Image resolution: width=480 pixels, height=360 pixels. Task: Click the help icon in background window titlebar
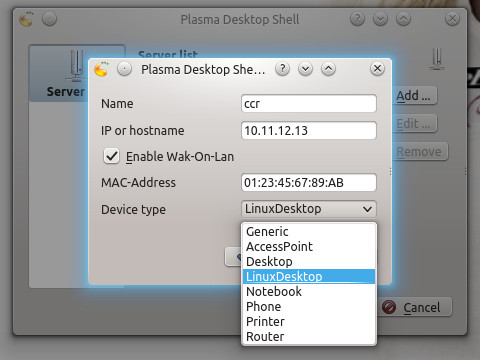[357, 19]
